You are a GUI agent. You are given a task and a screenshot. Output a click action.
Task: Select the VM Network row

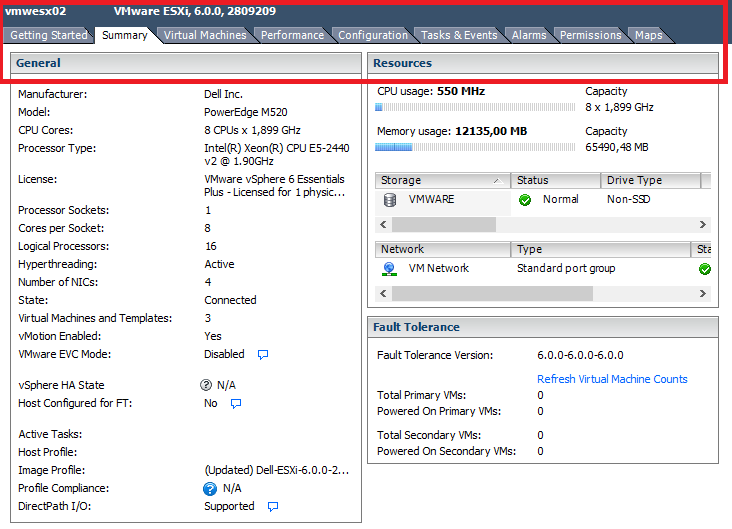tap(543, 269)
